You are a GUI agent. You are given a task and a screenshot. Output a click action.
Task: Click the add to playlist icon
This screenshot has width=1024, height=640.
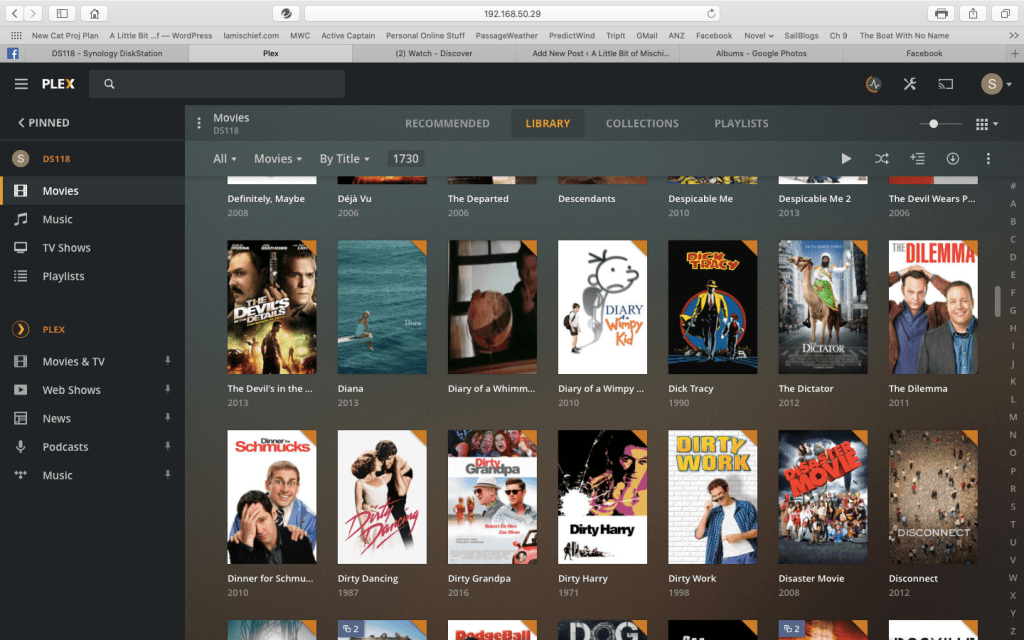click(917, 158)
